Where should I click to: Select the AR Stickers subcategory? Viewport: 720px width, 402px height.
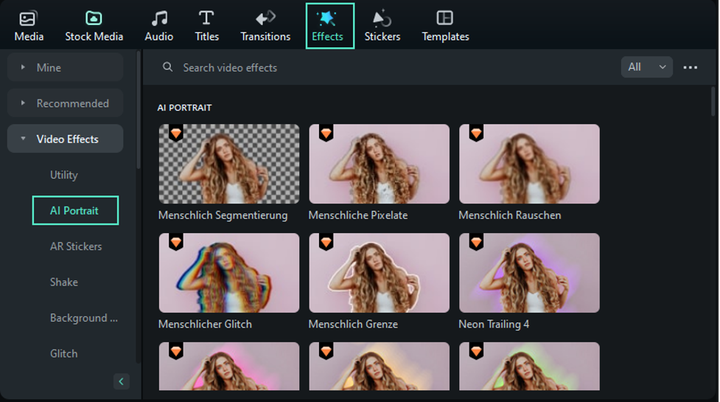[76, 246]
